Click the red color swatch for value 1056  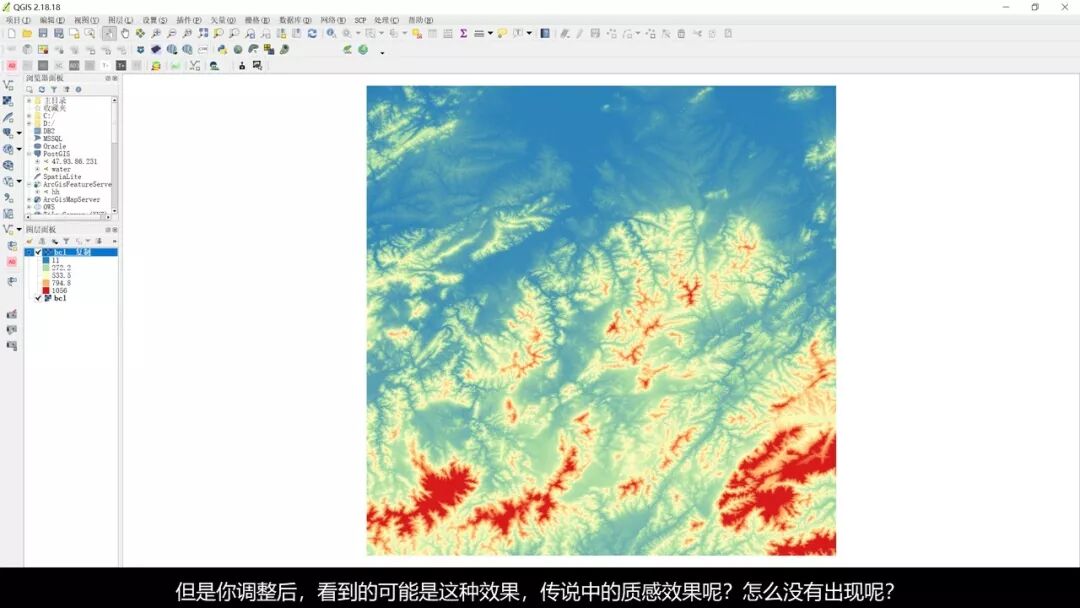pyautogui.click(x=45, y=291)
